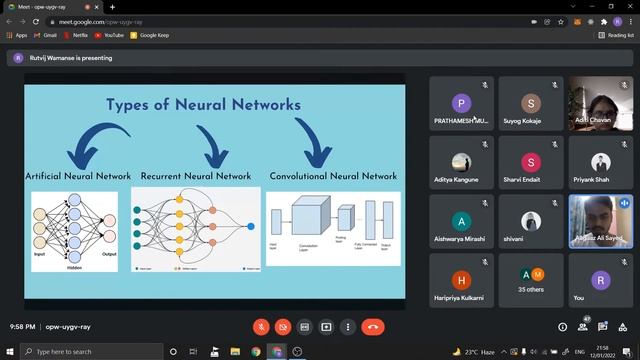Image resolution: width=640 pixels, height=360 pixels.
Task: Select Aditi Chavan video tile
Action: click(x=601, y=104)
